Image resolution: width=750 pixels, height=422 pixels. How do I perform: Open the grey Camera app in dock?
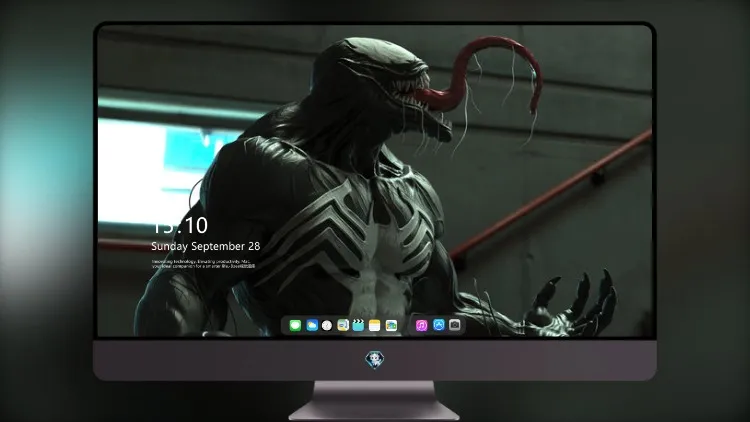(x=455, y=325)
